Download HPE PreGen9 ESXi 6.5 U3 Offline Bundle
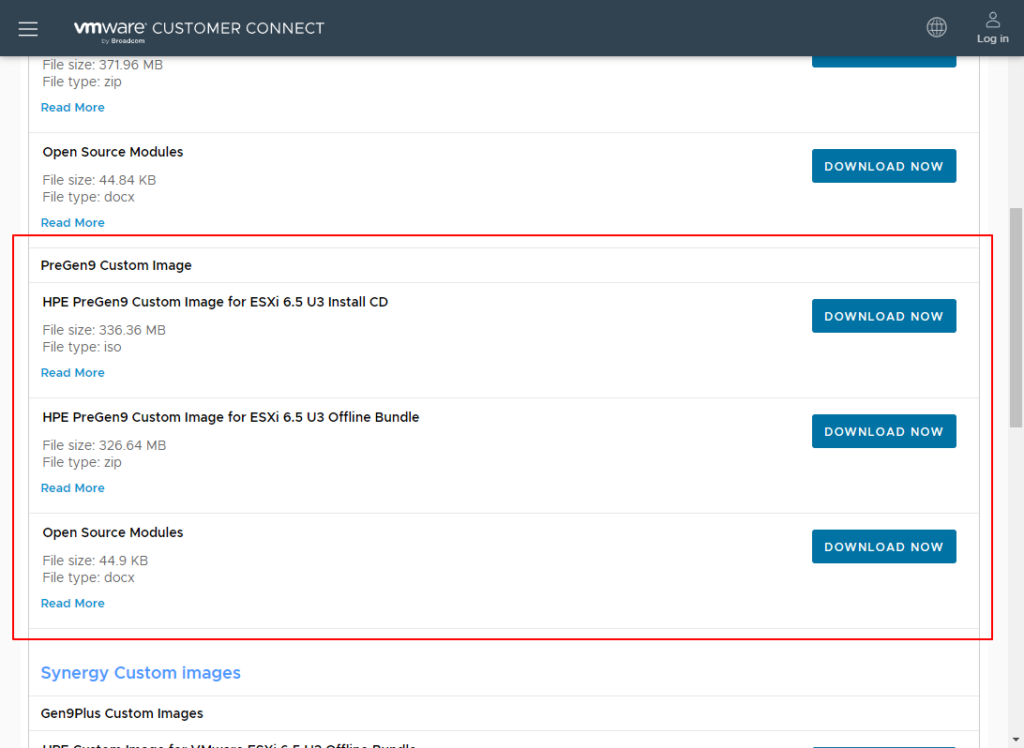The image size is (1024, 748). (884, 431)
